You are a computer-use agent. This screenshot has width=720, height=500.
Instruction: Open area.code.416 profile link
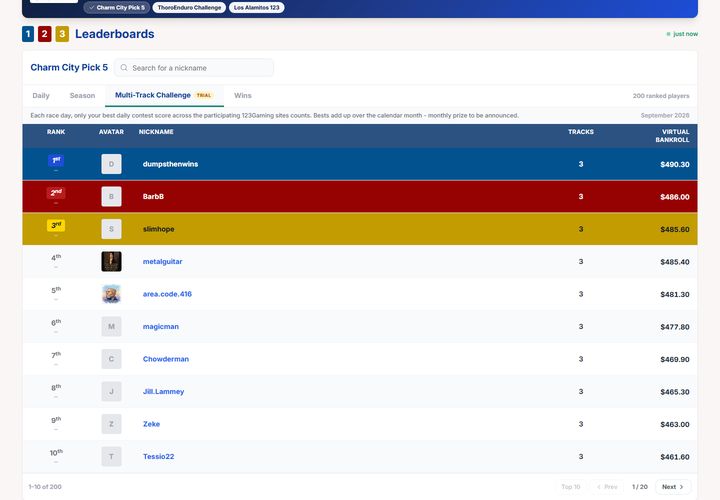(167, 294)
